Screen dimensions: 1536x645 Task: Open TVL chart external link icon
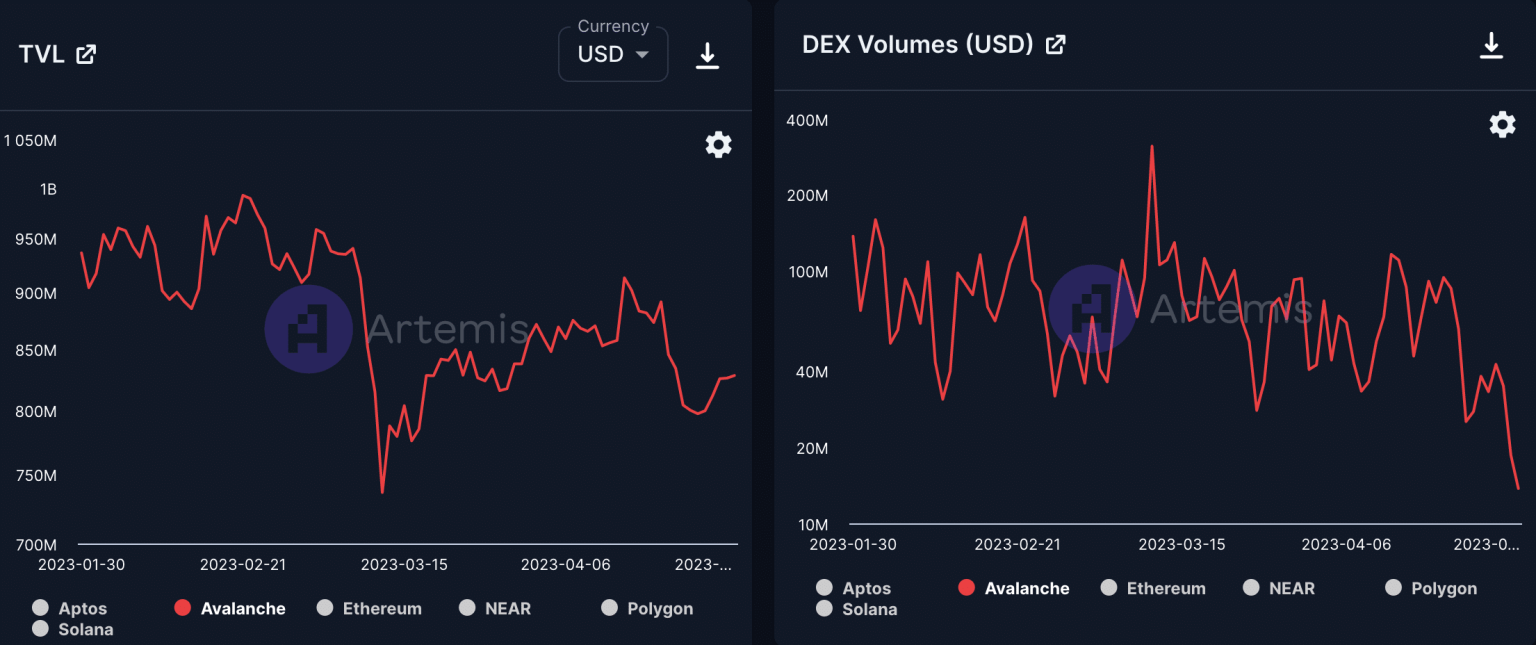point(86,54)
